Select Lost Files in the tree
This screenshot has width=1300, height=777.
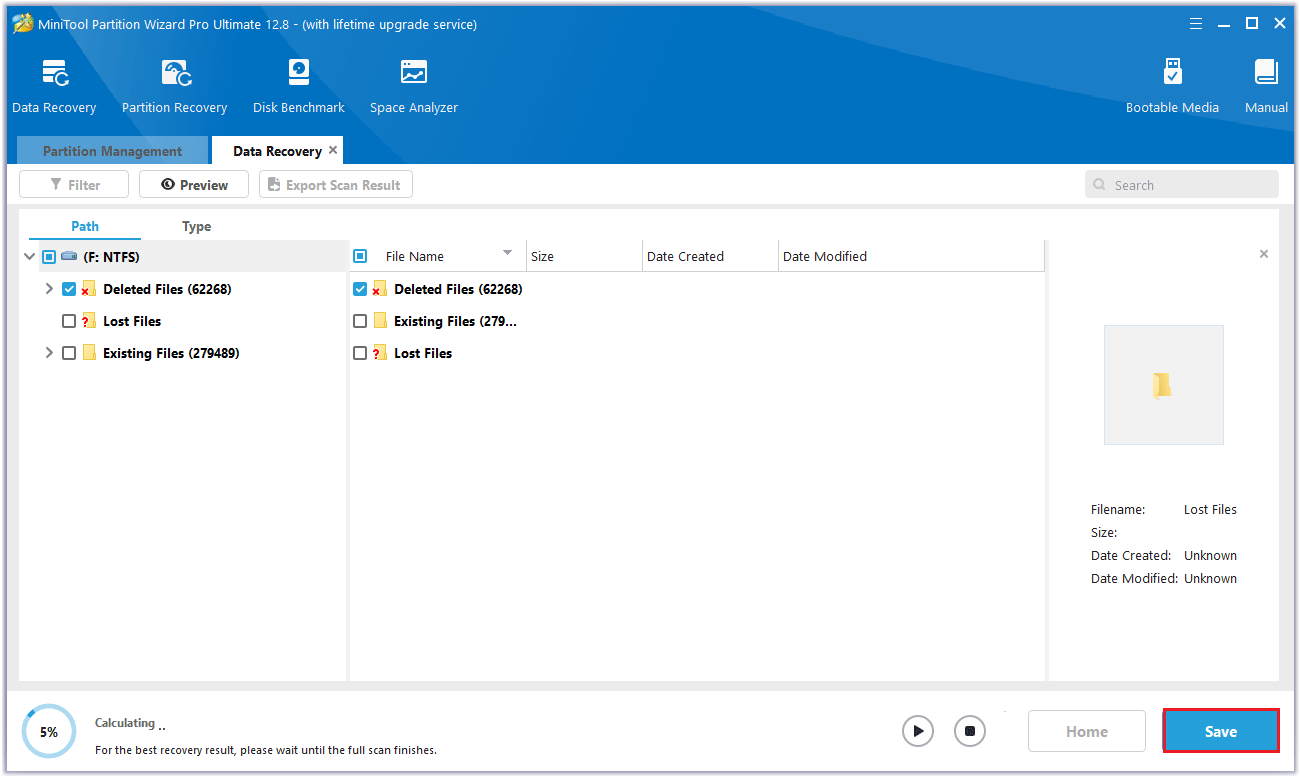point(132,321)
